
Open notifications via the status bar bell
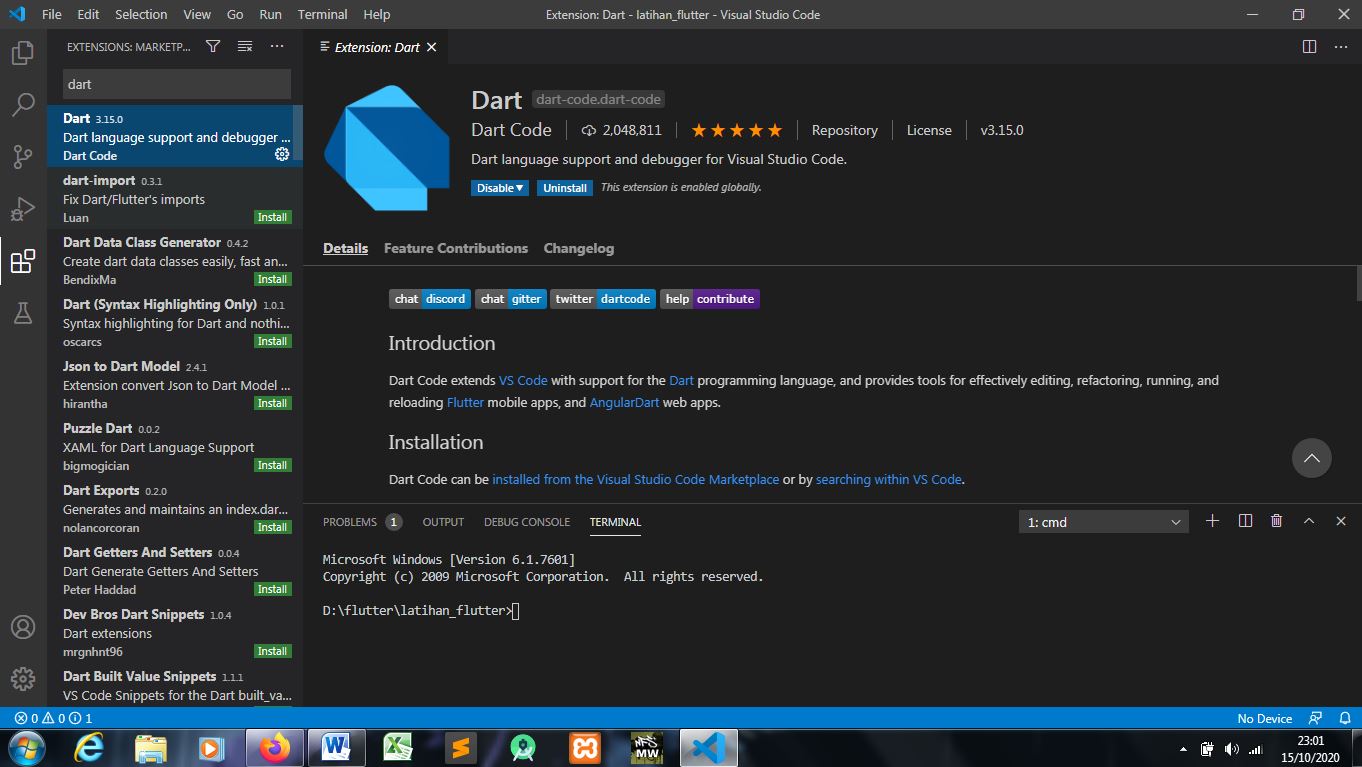(x=1345, y=718)
